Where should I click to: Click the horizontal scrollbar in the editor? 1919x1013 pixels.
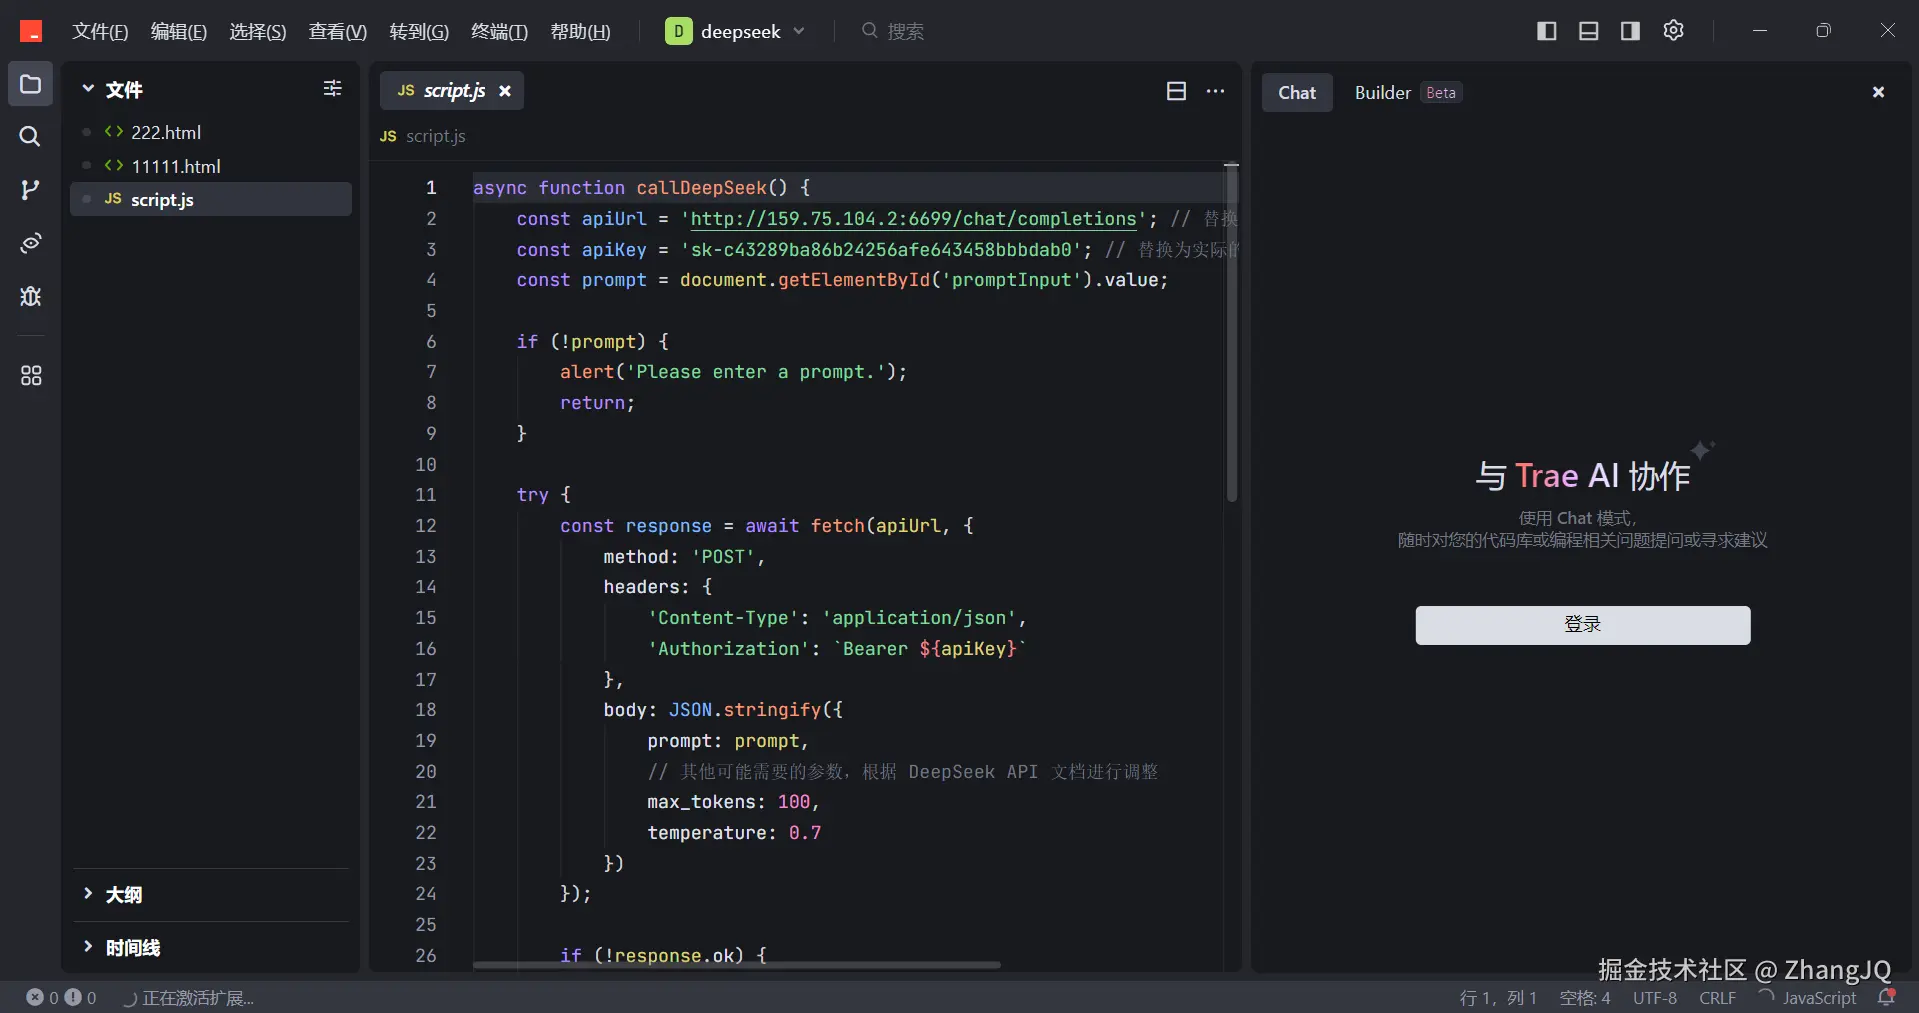click(x=736, y=965)
